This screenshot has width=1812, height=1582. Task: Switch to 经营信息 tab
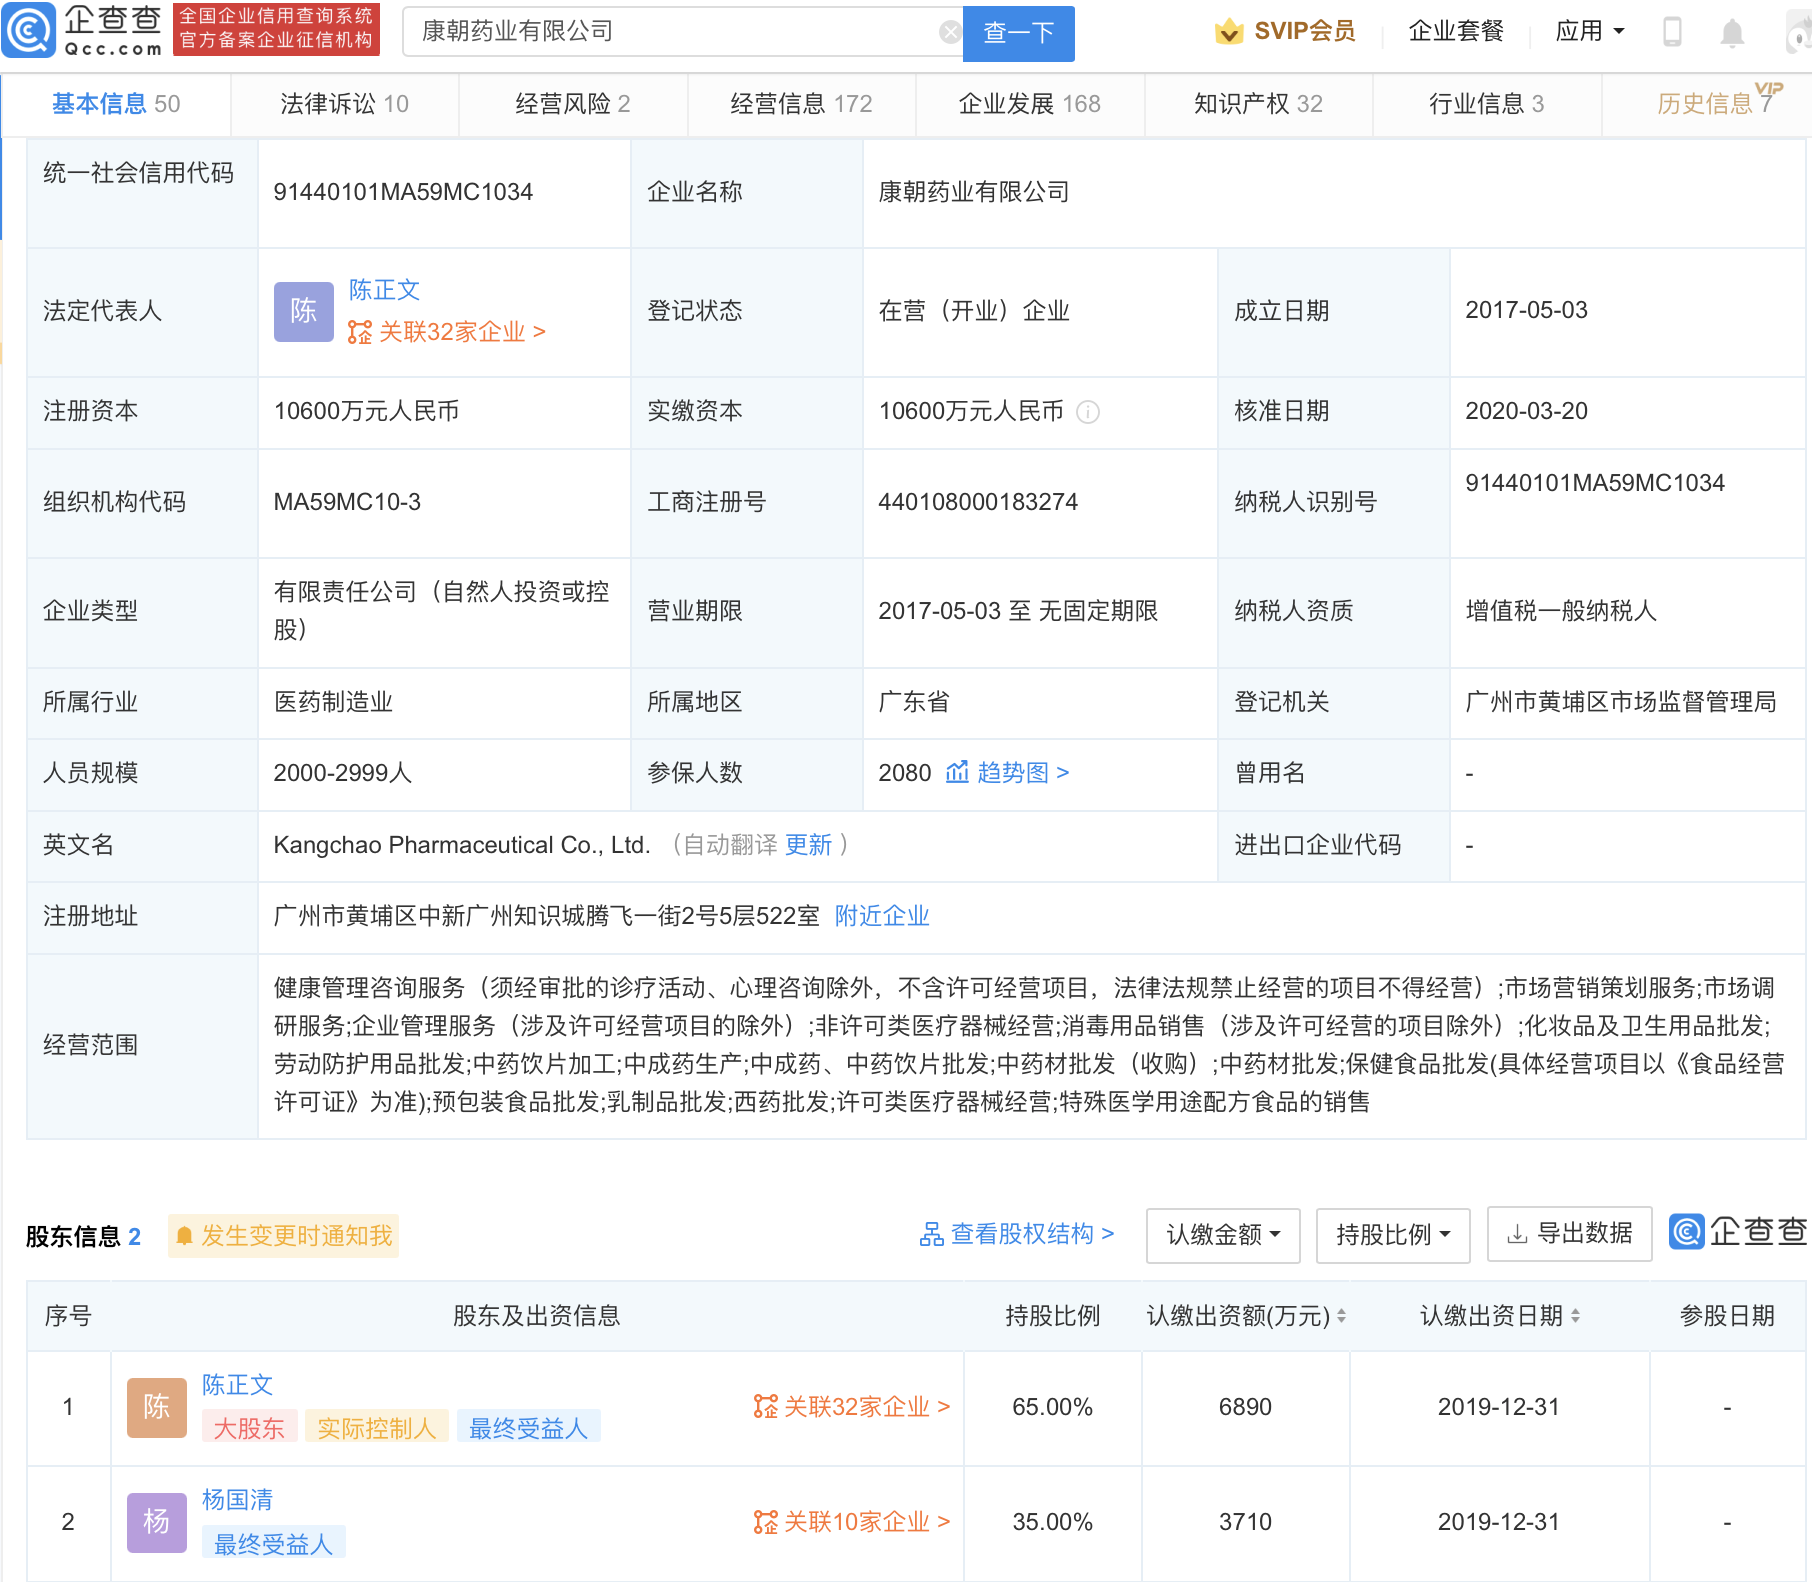pos(801,104)
